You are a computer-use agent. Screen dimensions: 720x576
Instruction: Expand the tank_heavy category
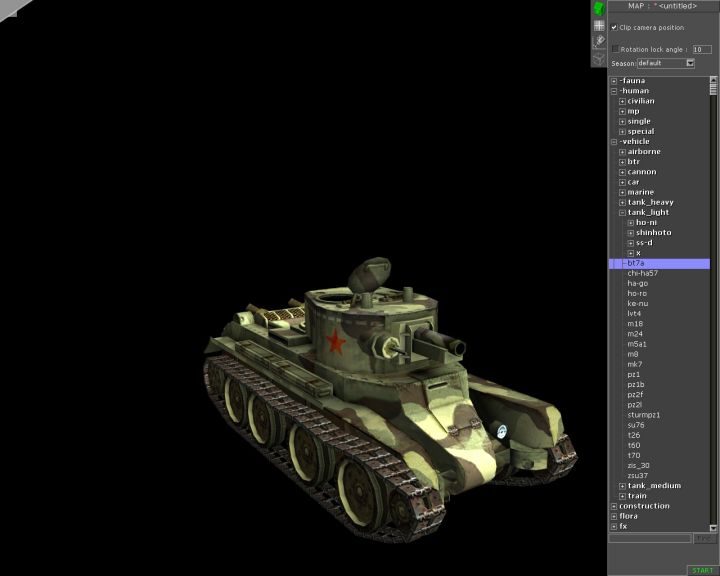[622, 202]
